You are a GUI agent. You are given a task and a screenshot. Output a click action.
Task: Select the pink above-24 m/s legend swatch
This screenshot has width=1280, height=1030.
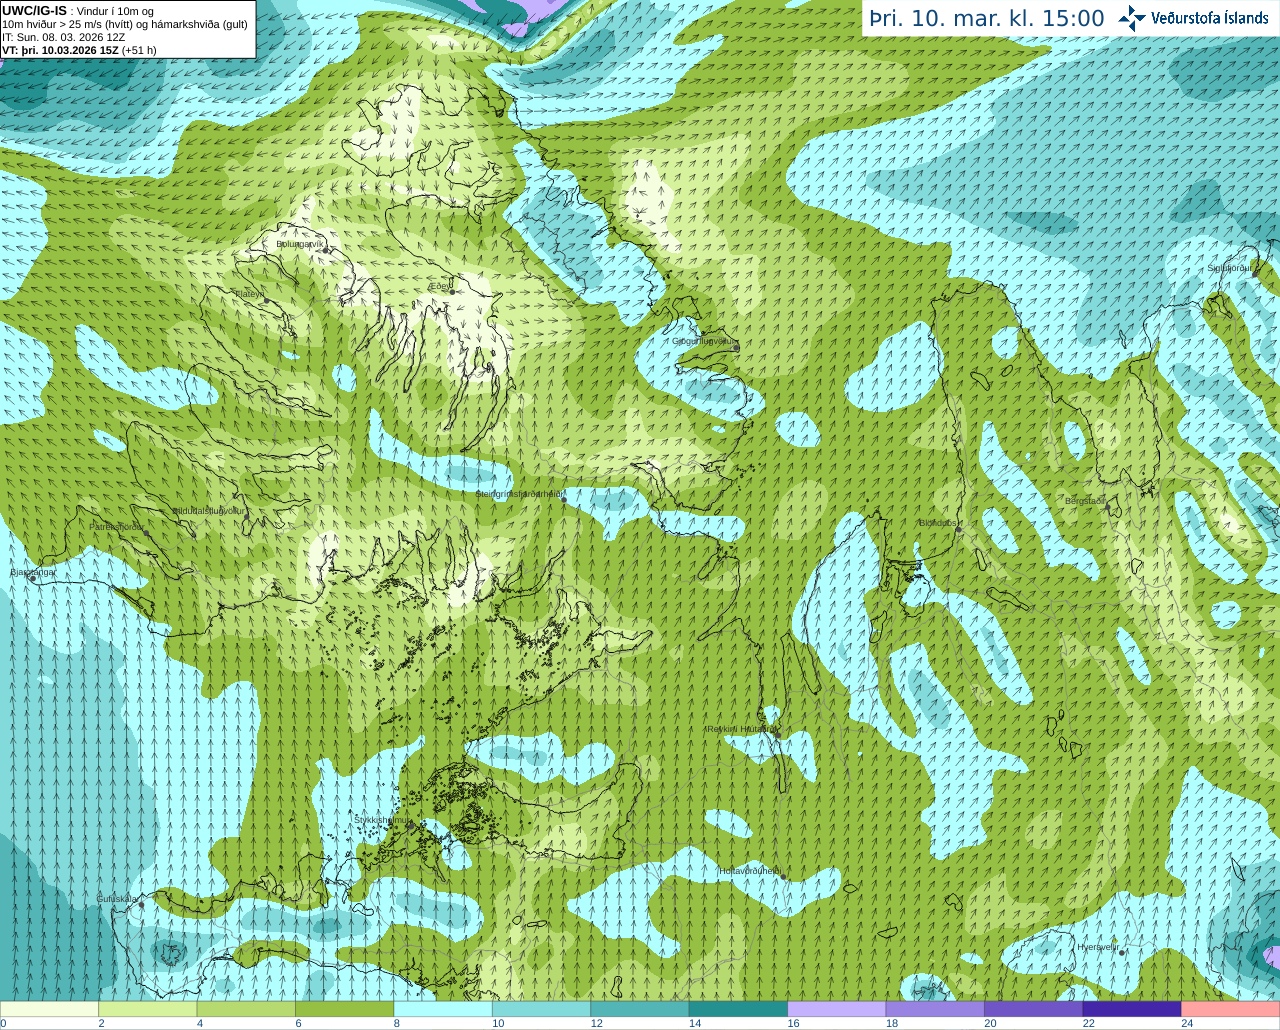(1231, 1009)
